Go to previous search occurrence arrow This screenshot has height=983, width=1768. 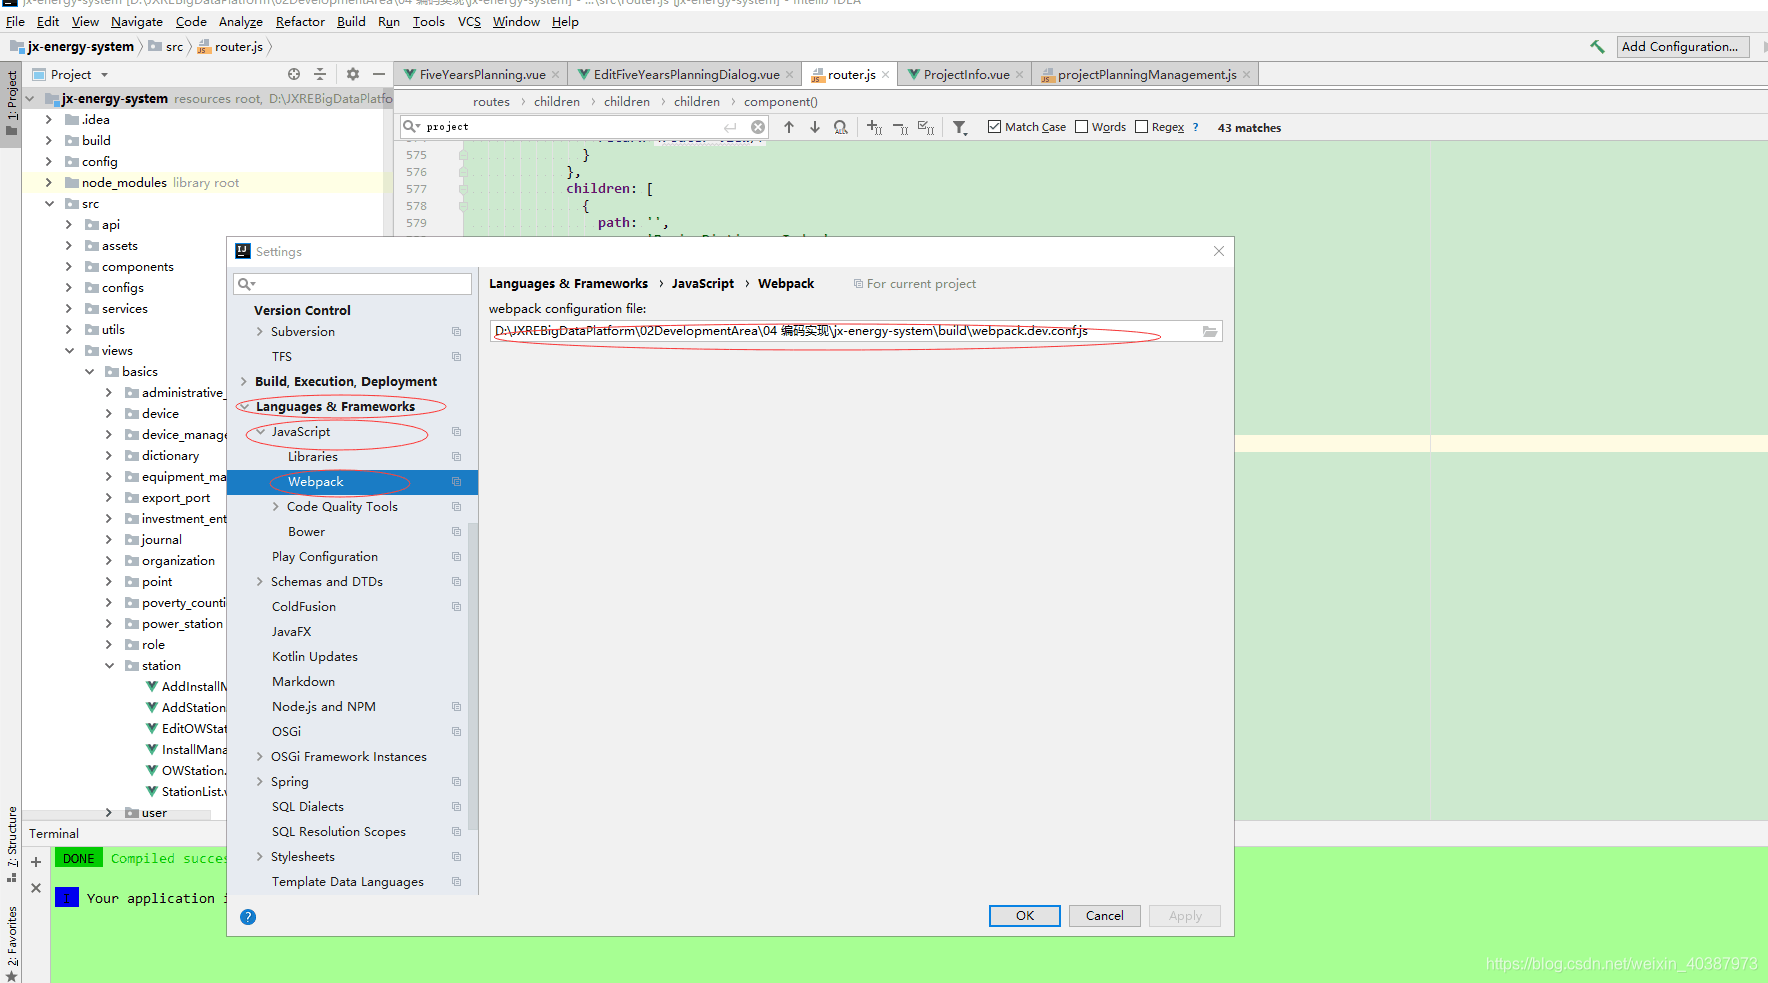coord(789,127)
